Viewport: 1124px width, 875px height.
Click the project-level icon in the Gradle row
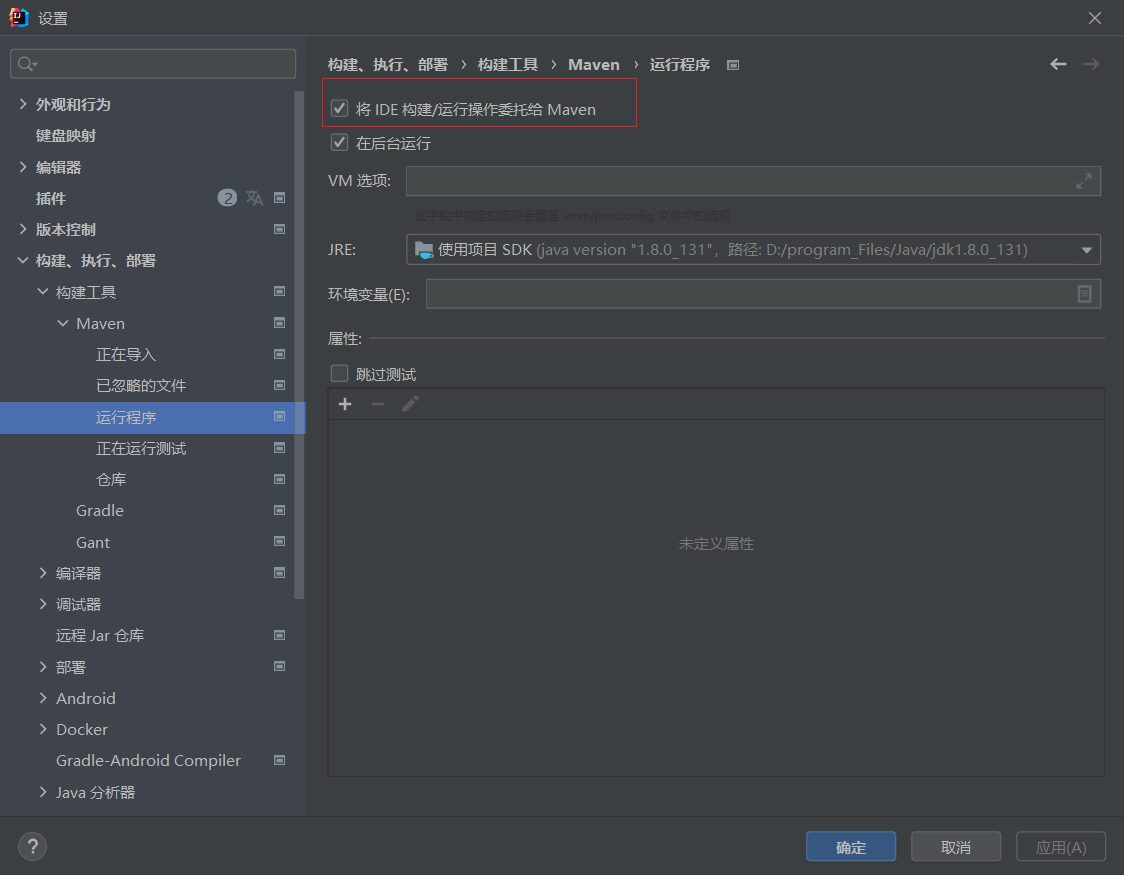tap(280, 510)
